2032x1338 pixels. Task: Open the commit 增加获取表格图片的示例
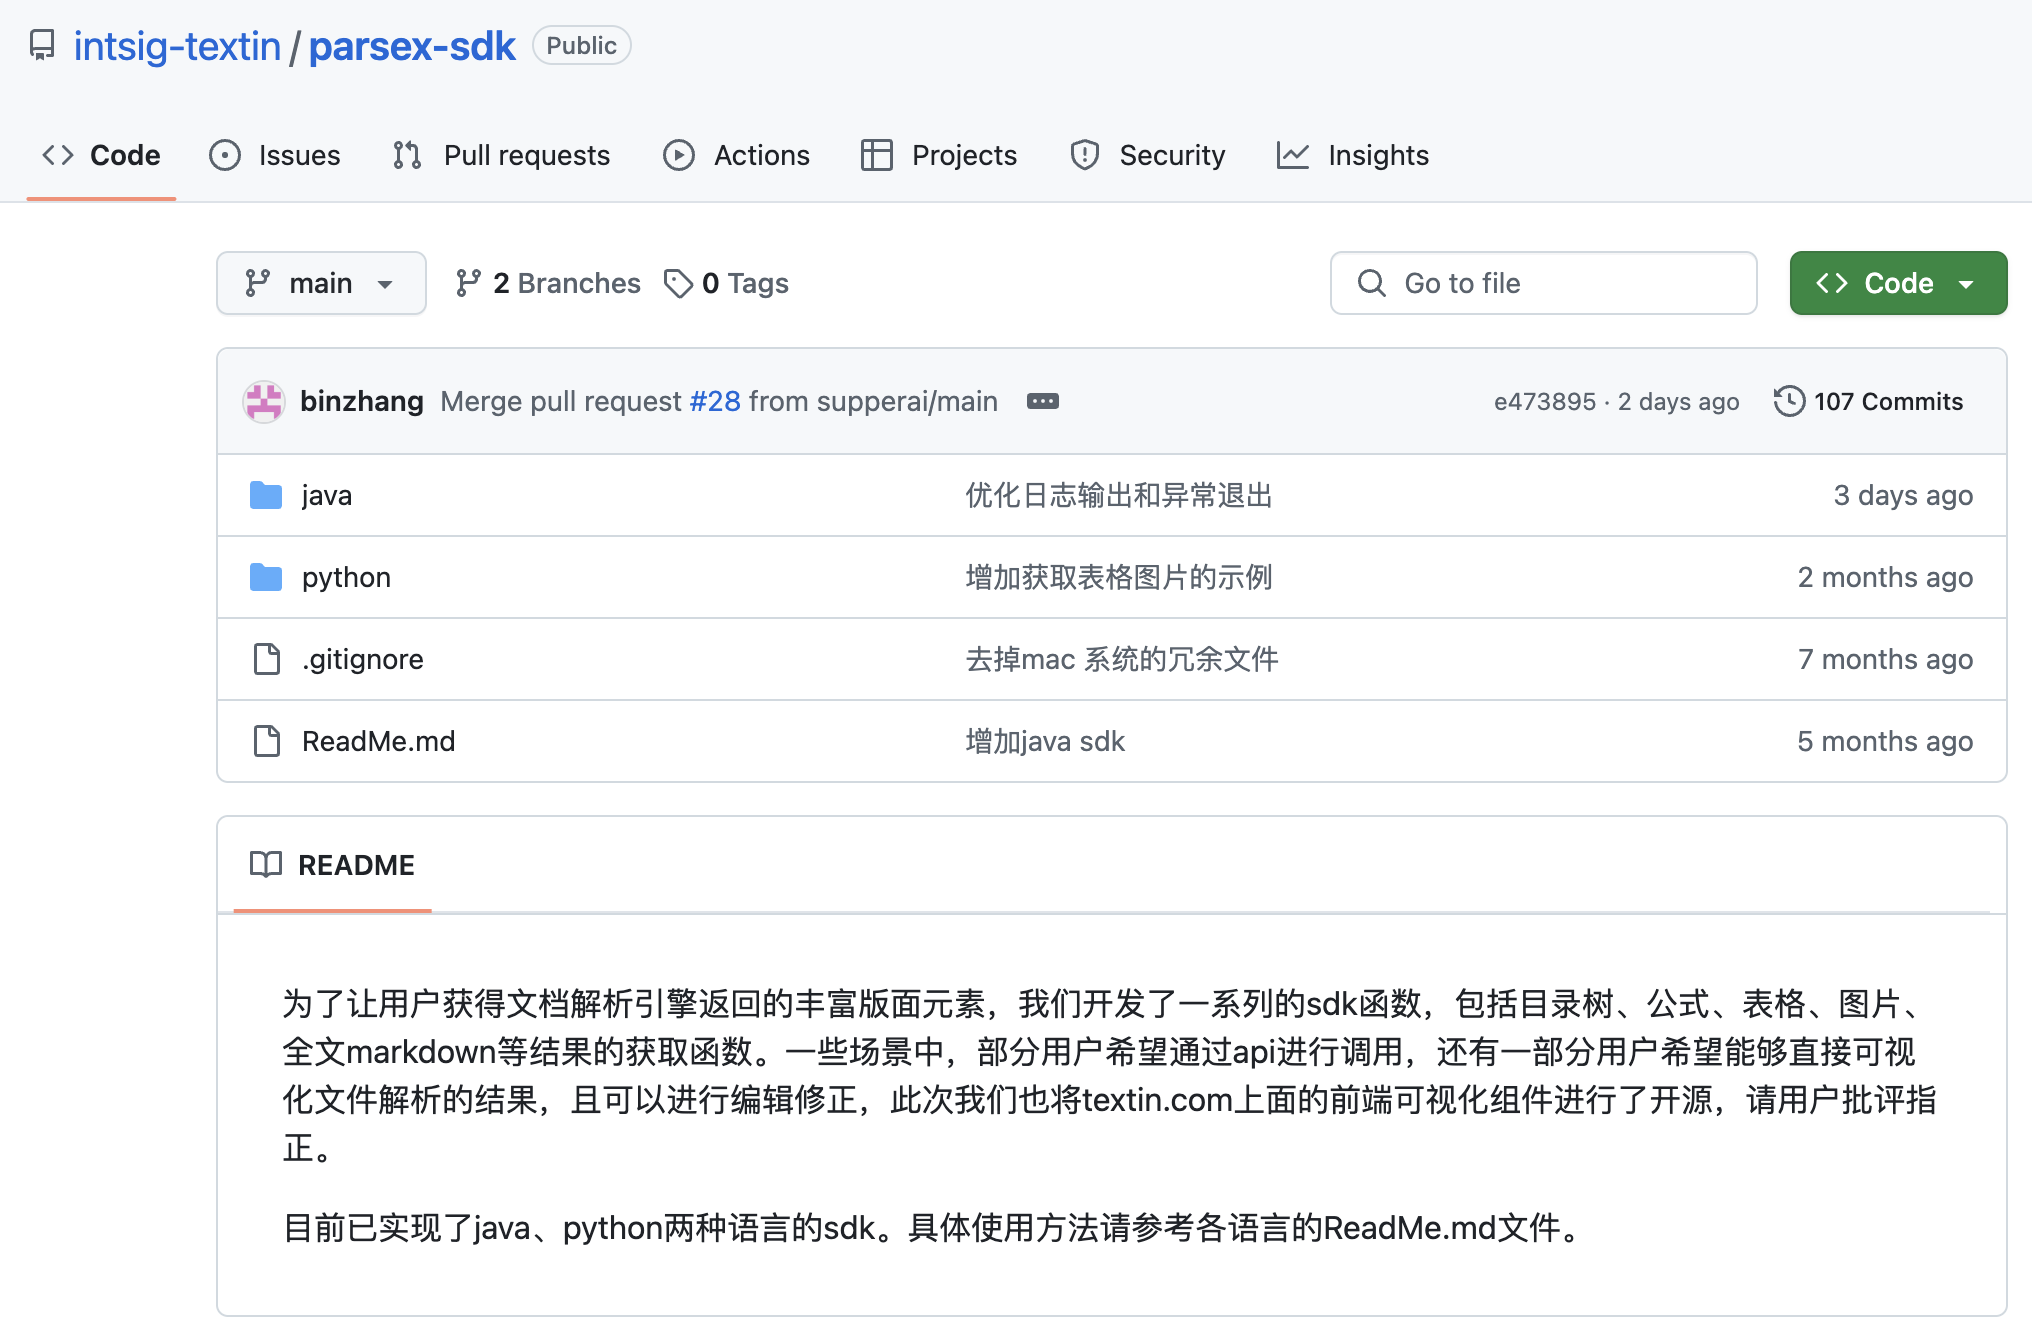[x=1119, y=577]
